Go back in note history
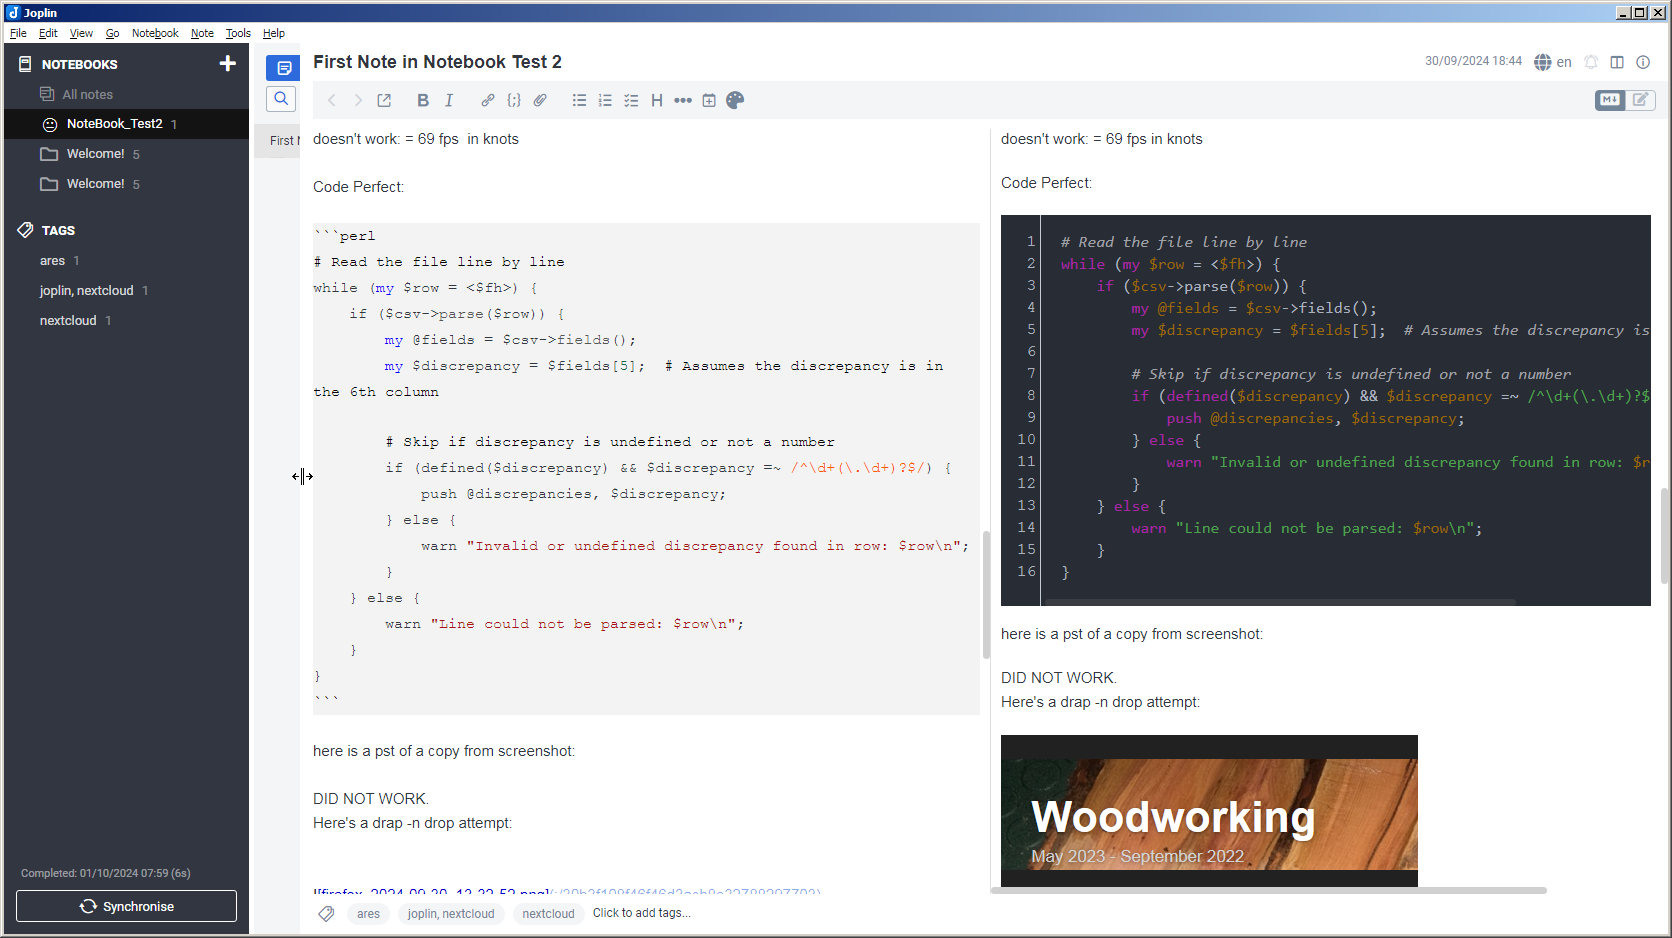1672x938 pixels. pyautogui.click(x=332, y=100)
